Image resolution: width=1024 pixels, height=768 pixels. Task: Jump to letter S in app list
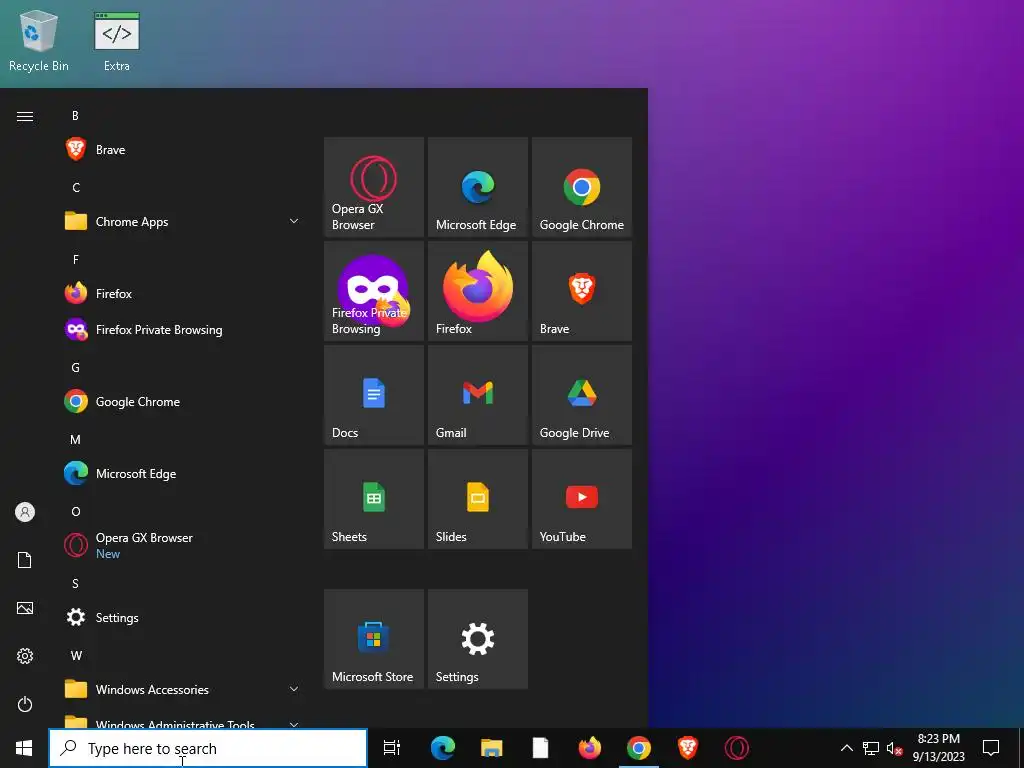pyautogui.click(x=76, y=583)
